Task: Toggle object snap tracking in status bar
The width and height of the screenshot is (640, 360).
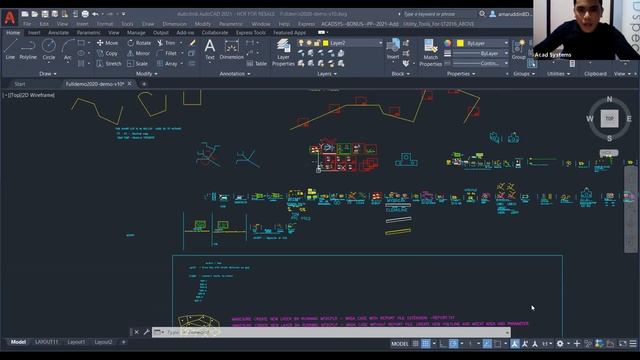Action: click(x=487, y=344)
